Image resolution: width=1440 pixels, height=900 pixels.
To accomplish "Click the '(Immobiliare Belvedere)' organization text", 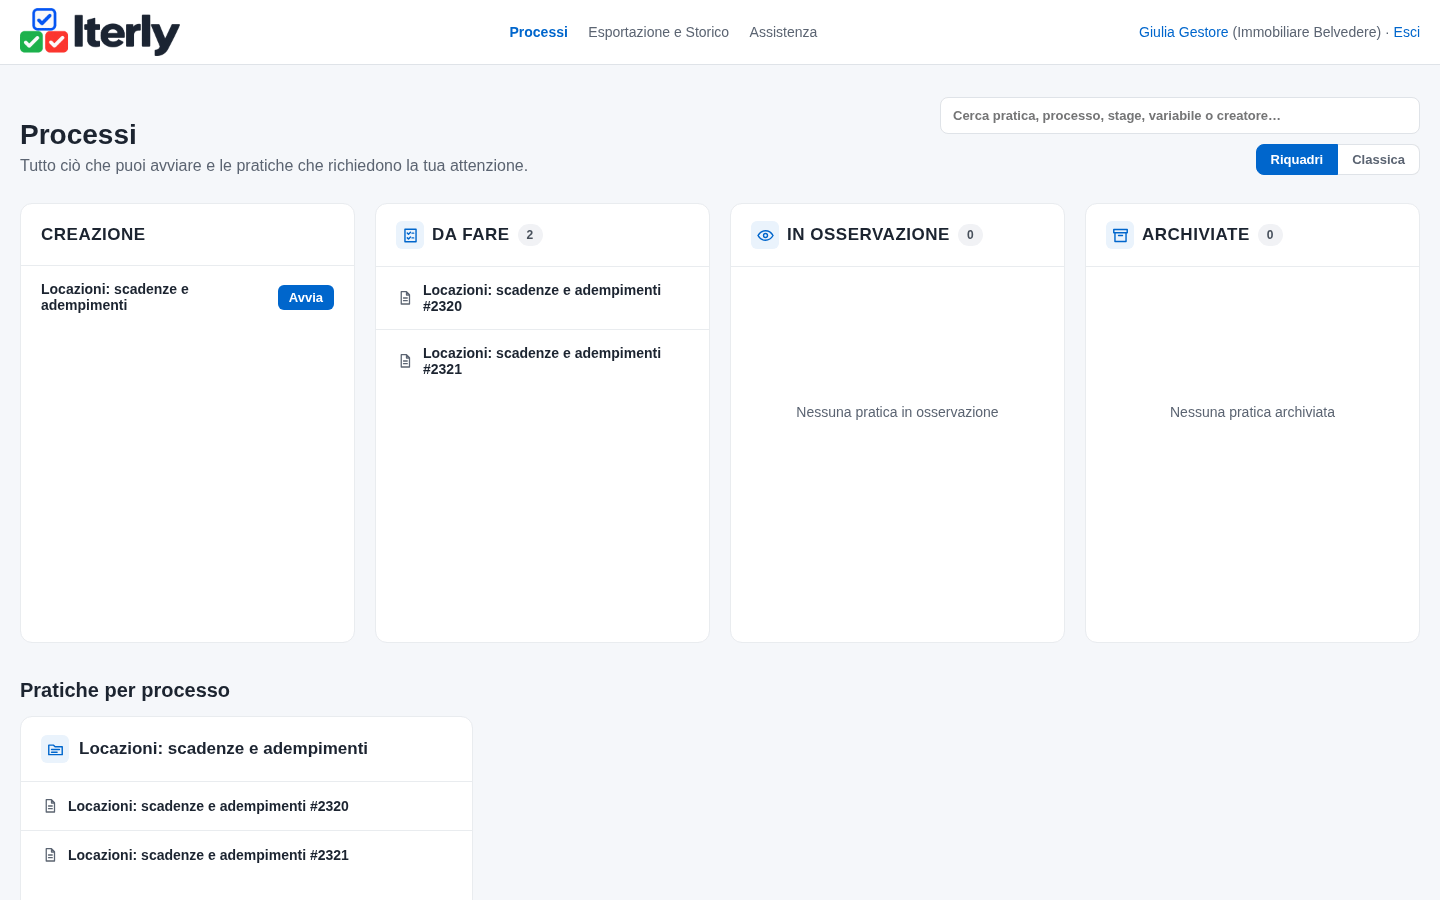I will (x=1307, y=32).
